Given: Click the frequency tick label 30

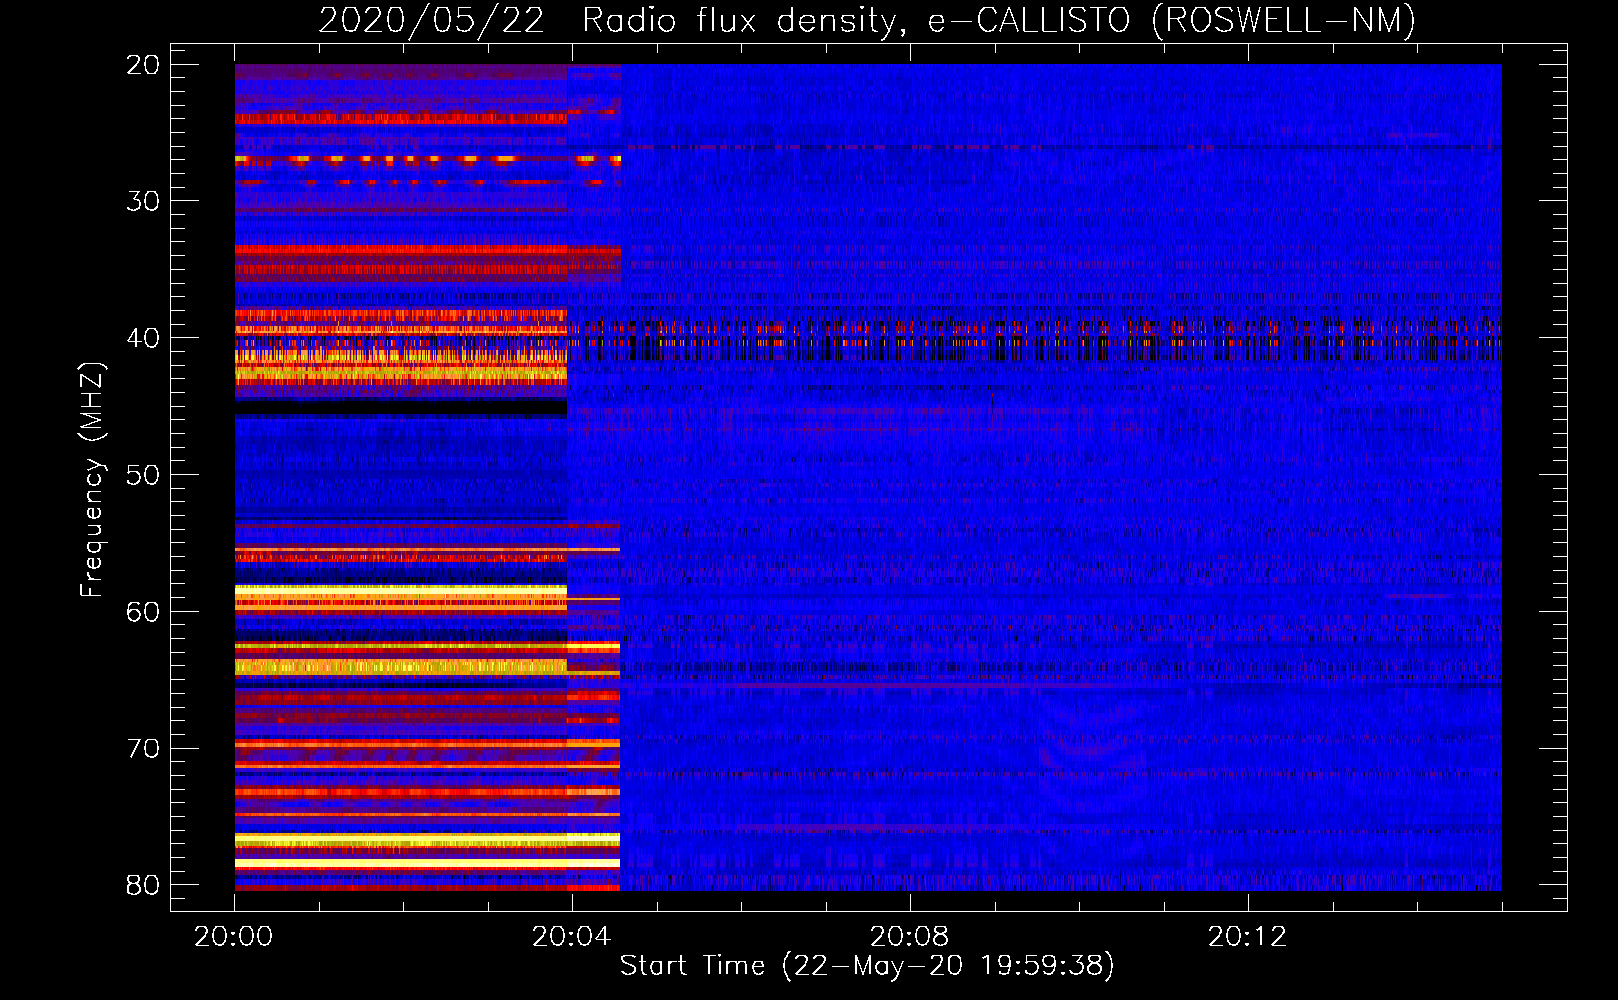Looking at the screenshot, I should 143,201.
